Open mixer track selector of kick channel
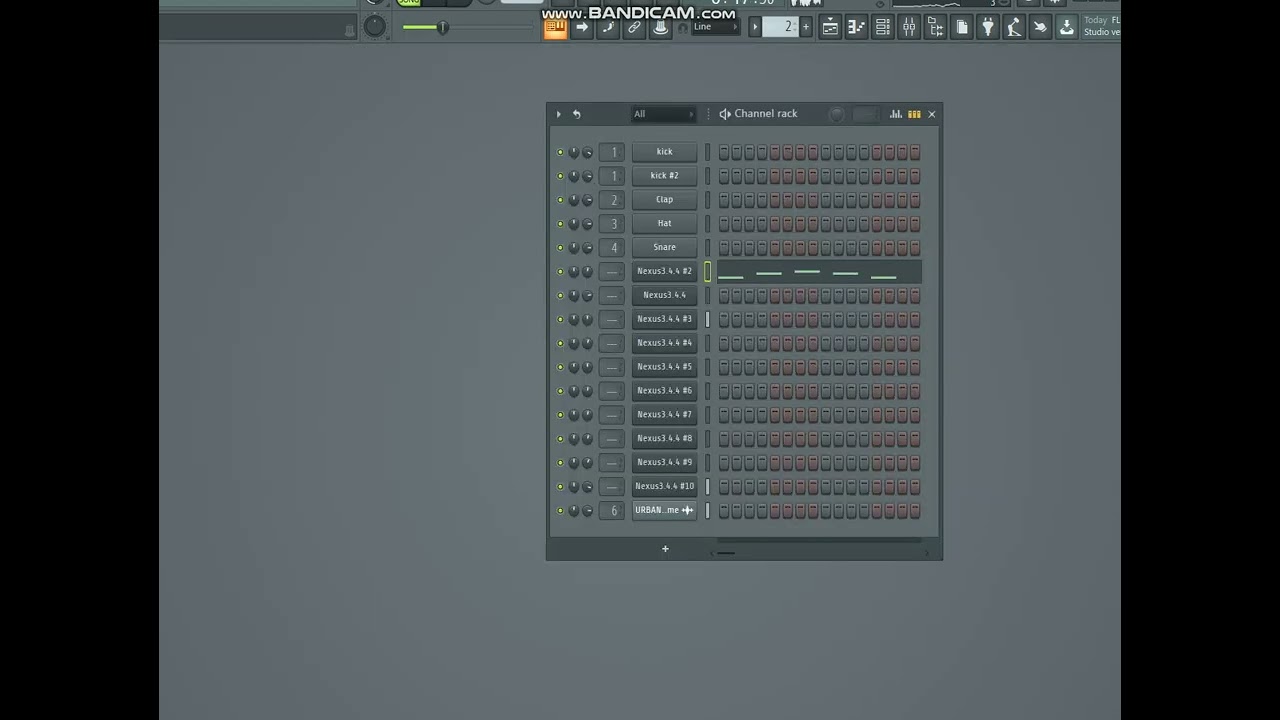The image size is (1280, 720). tap(612, 152)
